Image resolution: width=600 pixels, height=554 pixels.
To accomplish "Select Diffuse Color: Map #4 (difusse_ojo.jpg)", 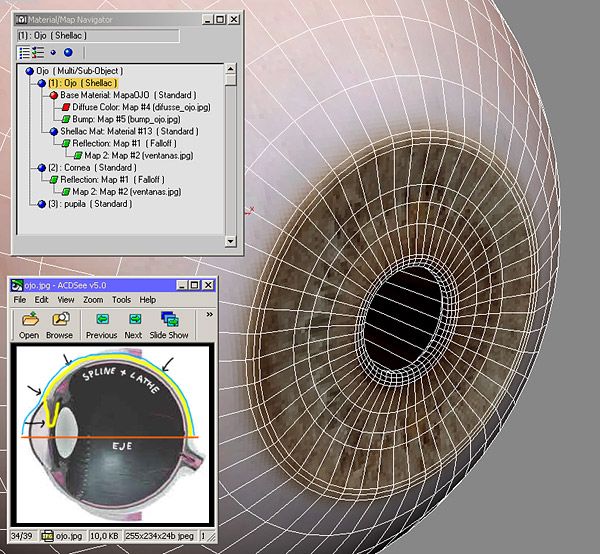I will (x=141, y=107).
